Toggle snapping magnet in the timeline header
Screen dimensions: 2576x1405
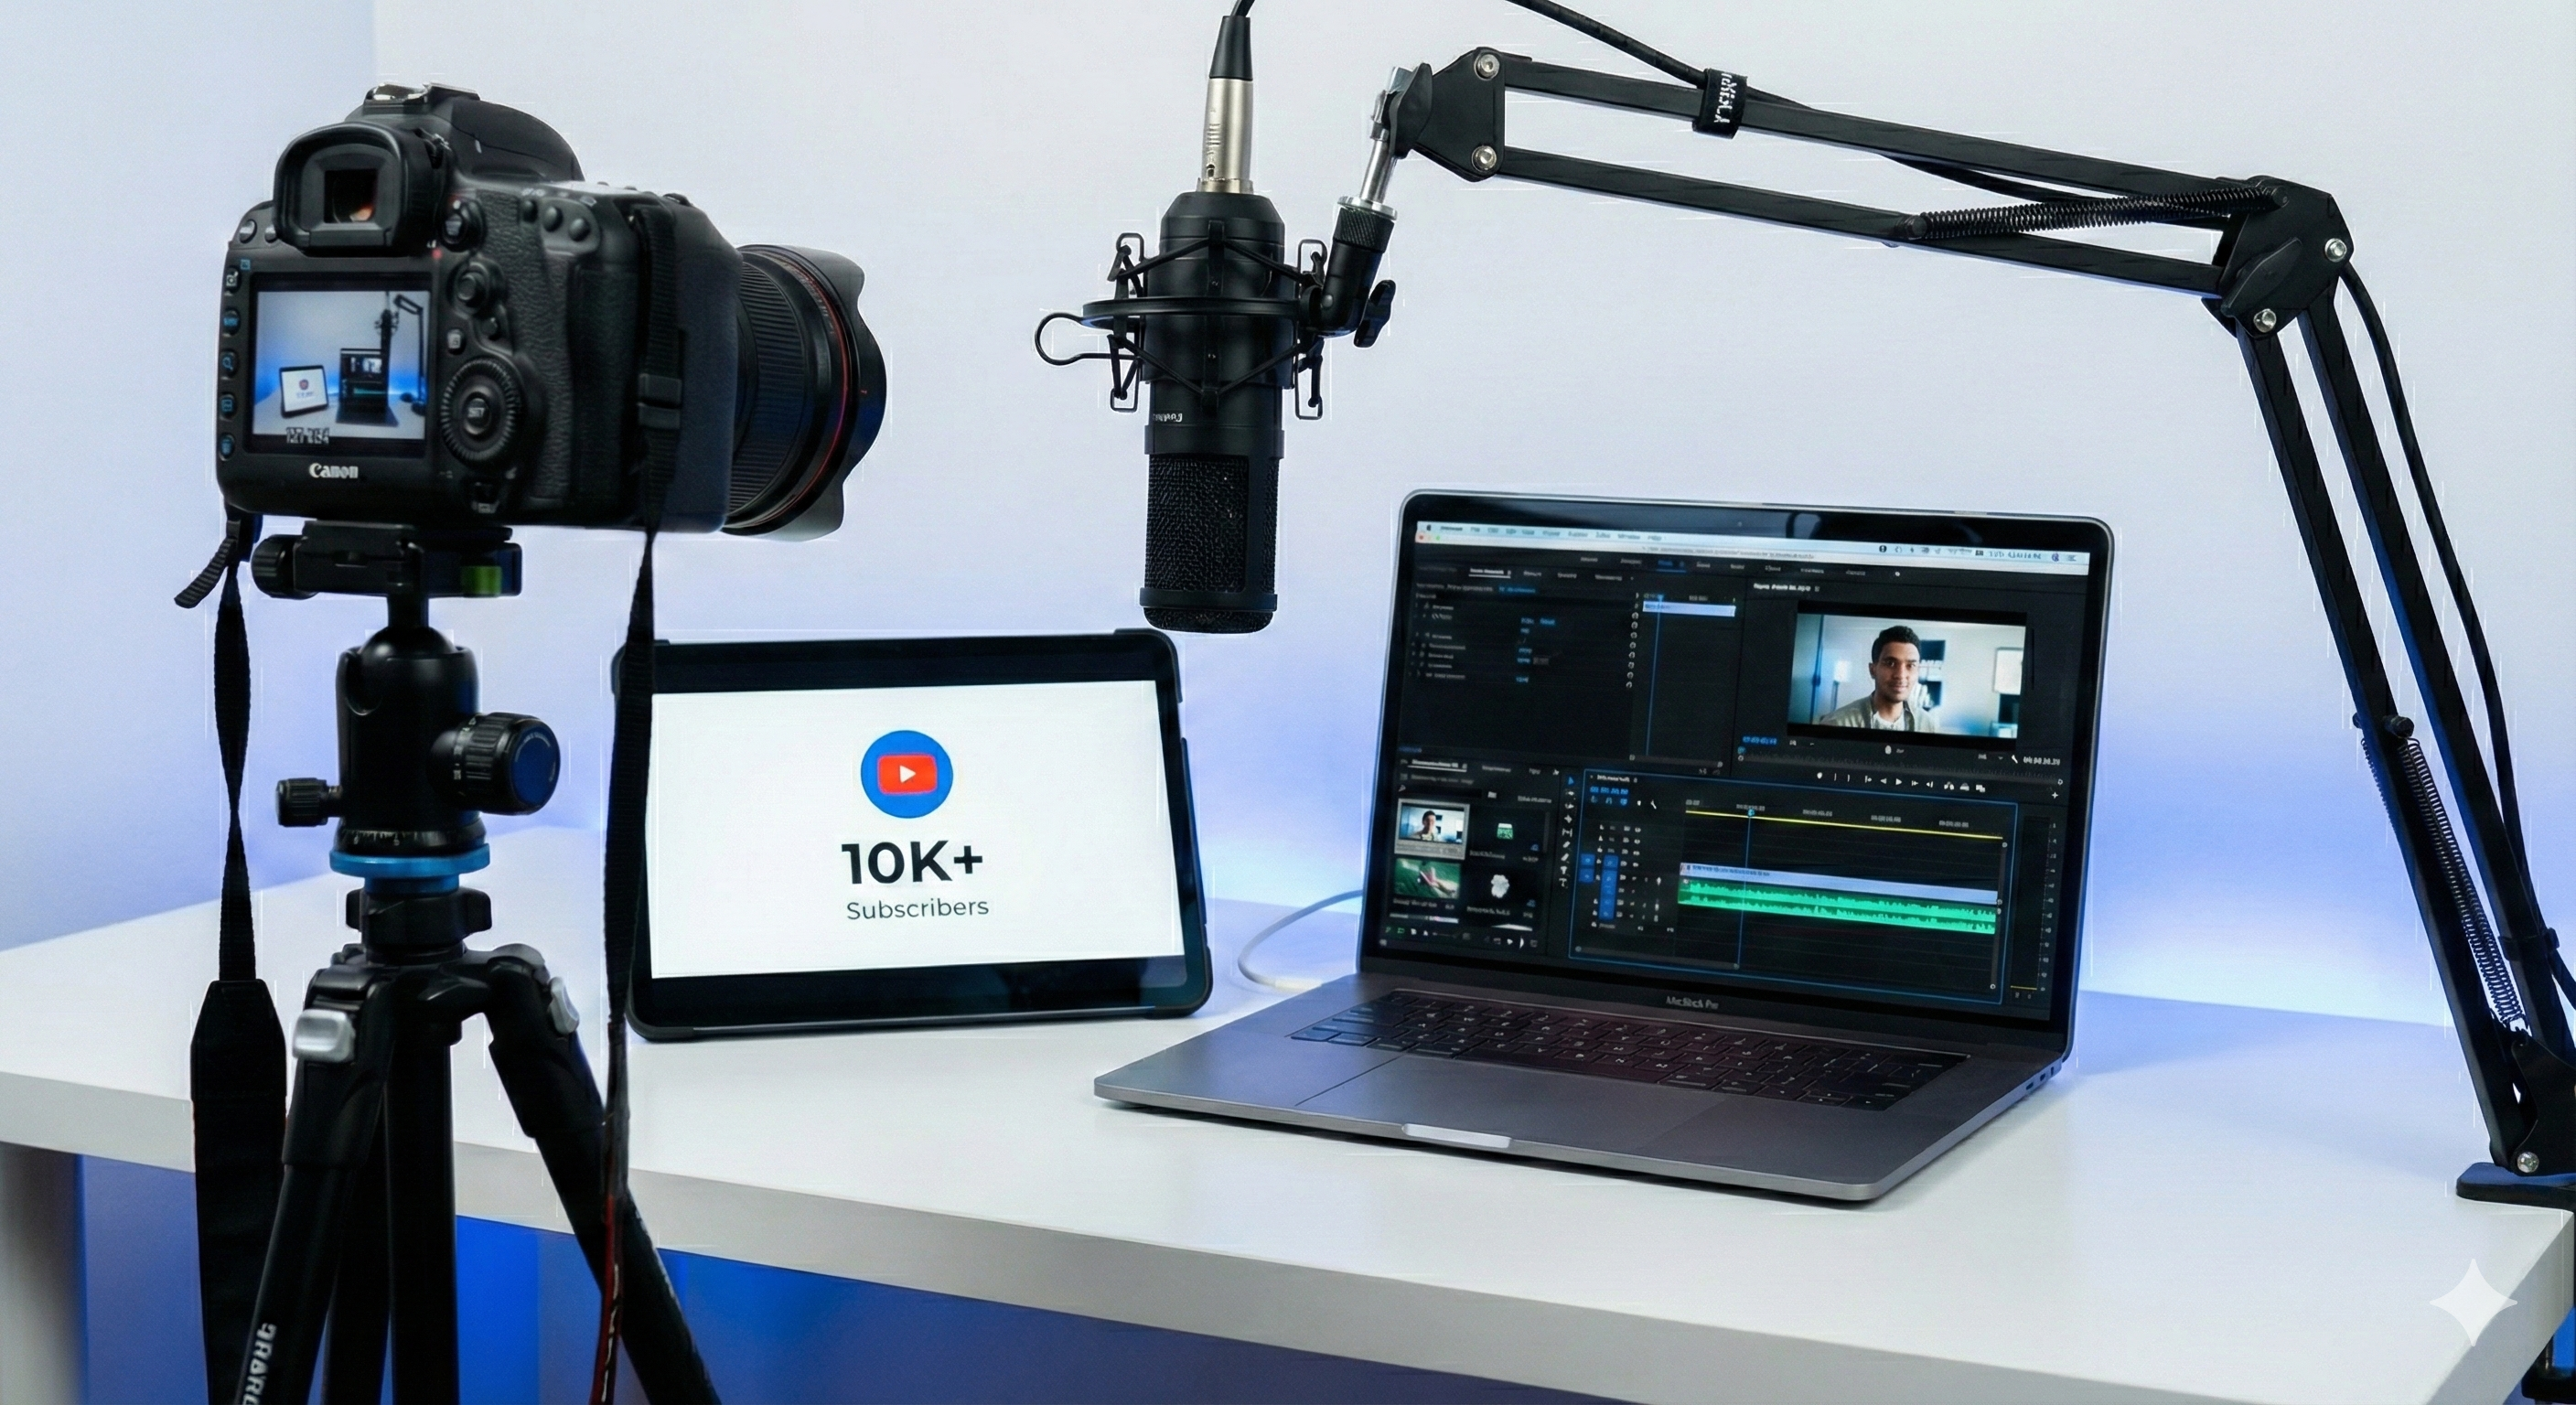tap(1610, 802)
